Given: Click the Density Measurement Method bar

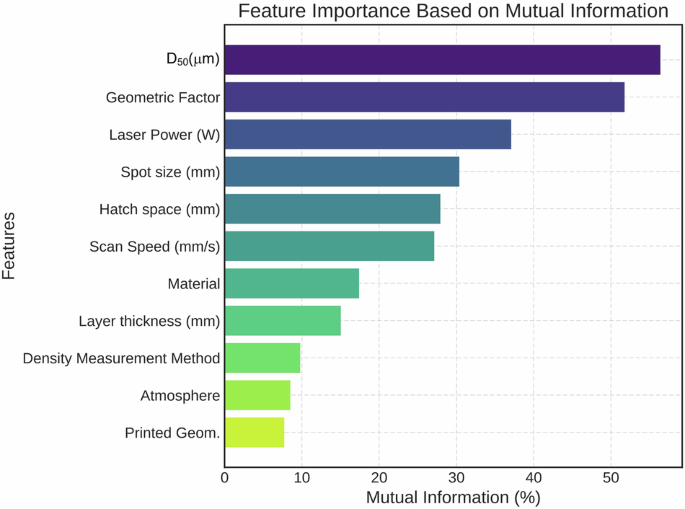Looking at the screenshot, I should [263, 358].
